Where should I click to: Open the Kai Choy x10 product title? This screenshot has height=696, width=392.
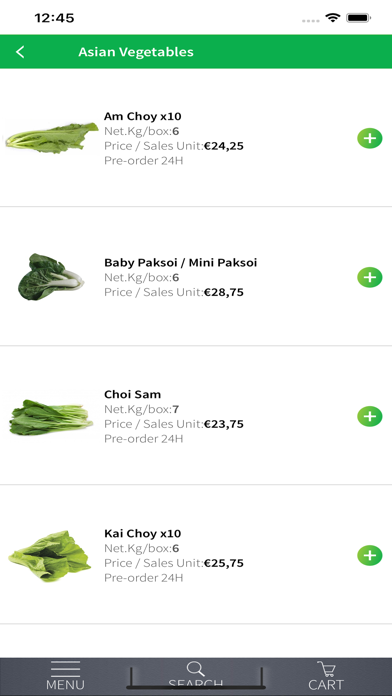click(x=143, y=533)
